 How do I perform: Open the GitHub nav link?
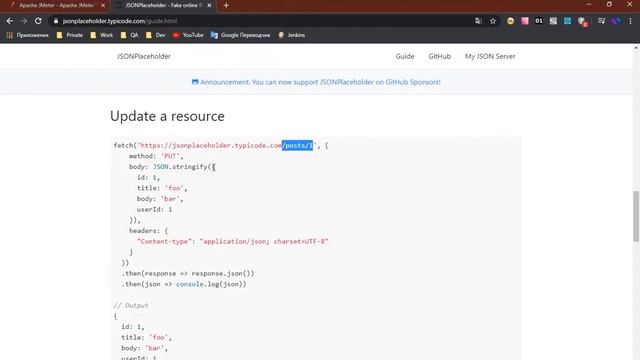click(440, 56)
